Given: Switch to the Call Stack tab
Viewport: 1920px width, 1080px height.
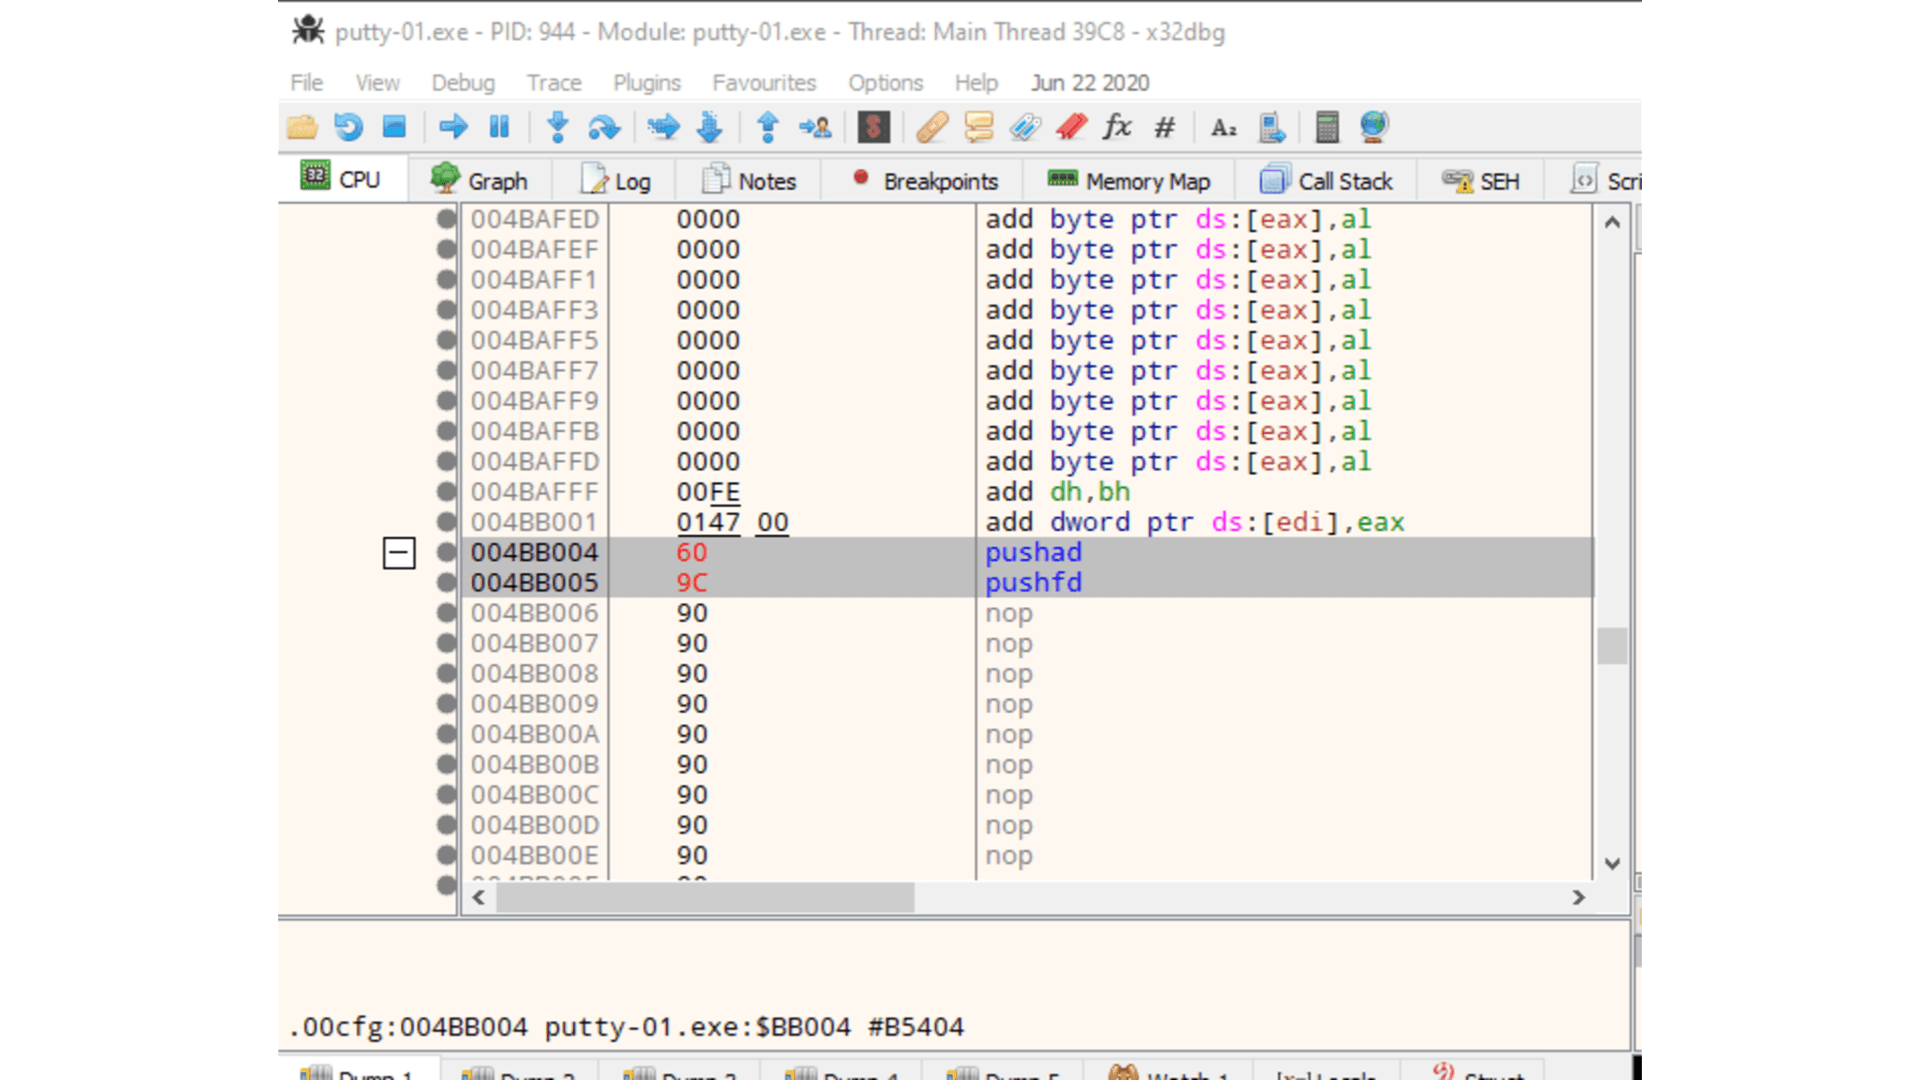Looking at the screenshot, I should pos(1326,181).
